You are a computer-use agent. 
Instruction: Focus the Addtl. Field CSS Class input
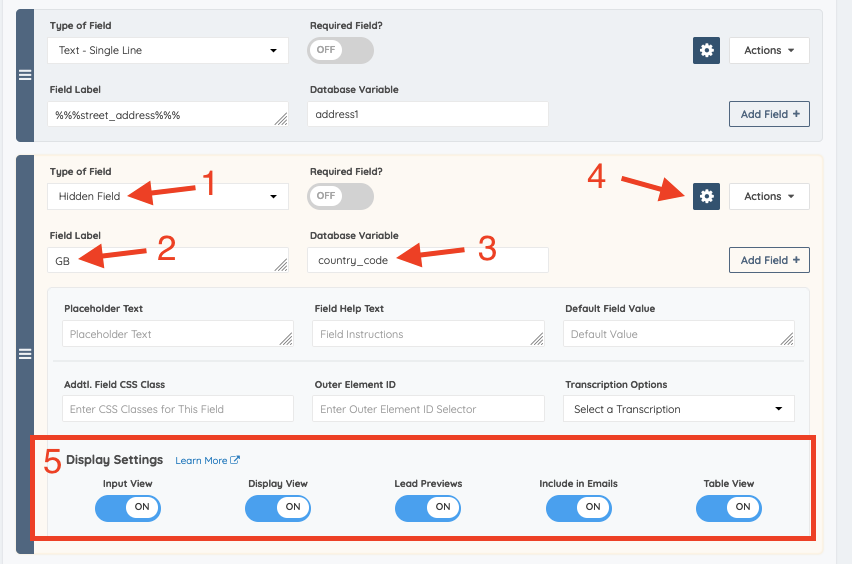click(x=178, y=409)
